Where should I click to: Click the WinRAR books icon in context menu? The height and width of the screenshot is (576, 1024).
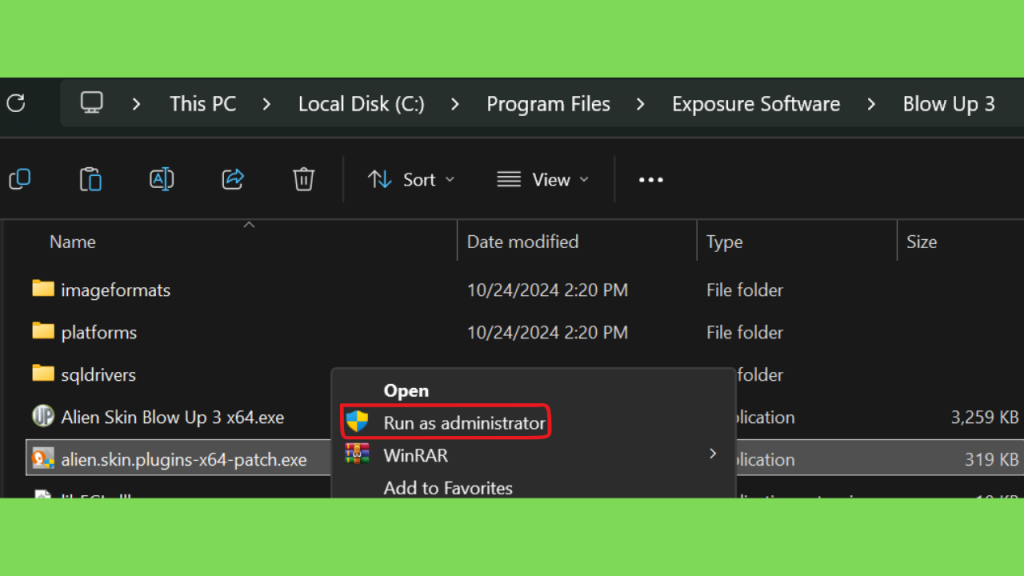[x=357, y=454]
